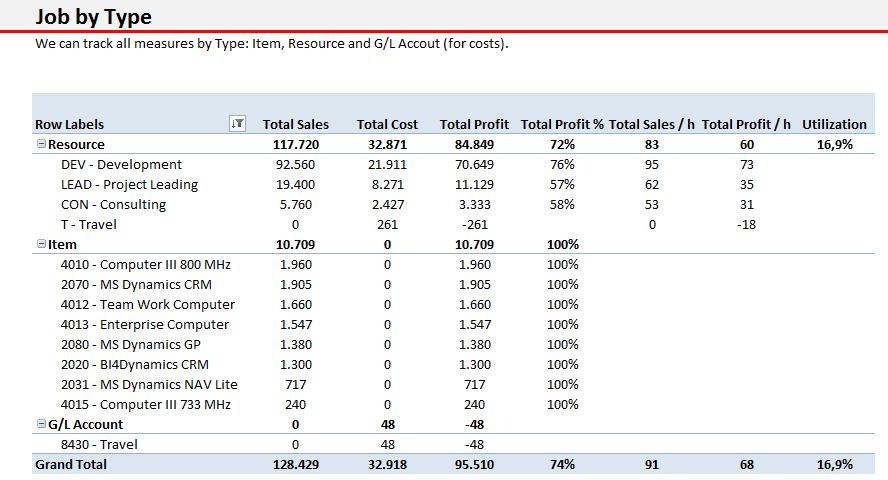
Task: Collapse the Resource group
Action: pyautogui.click(x=41, y=145)
